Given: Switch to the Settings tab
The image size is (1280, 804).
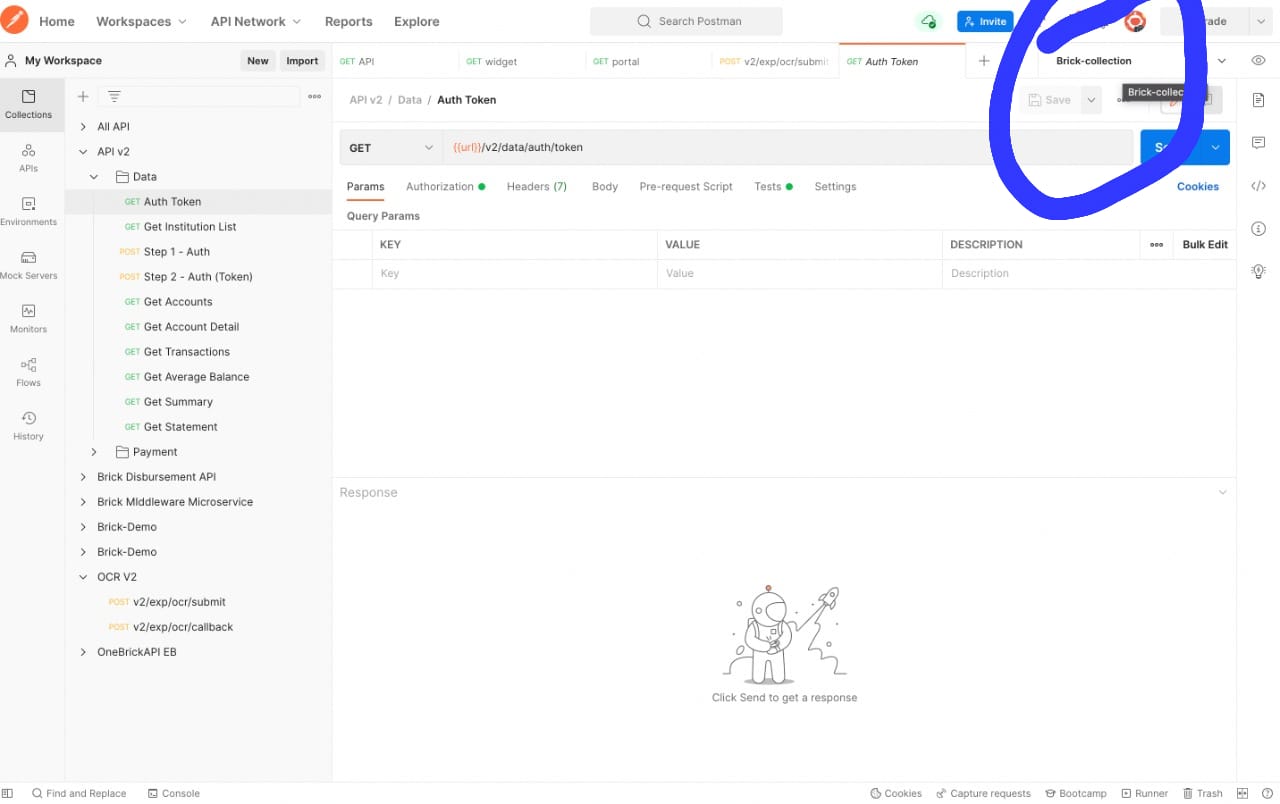Looking at the screenshot, I should (835, 187).
